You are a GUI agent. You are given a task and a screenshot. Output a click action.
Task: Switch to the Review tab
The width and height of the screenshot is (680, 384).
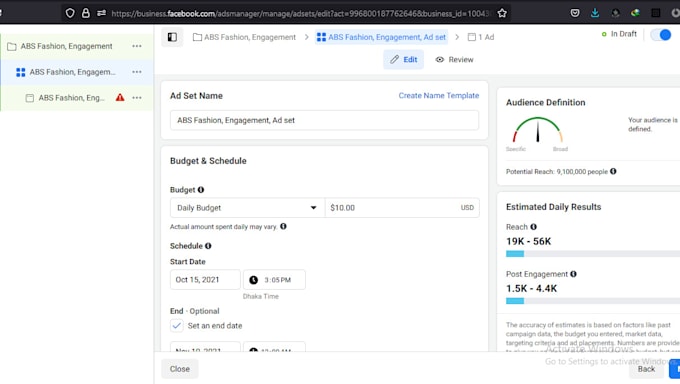(x=454, y=59)
